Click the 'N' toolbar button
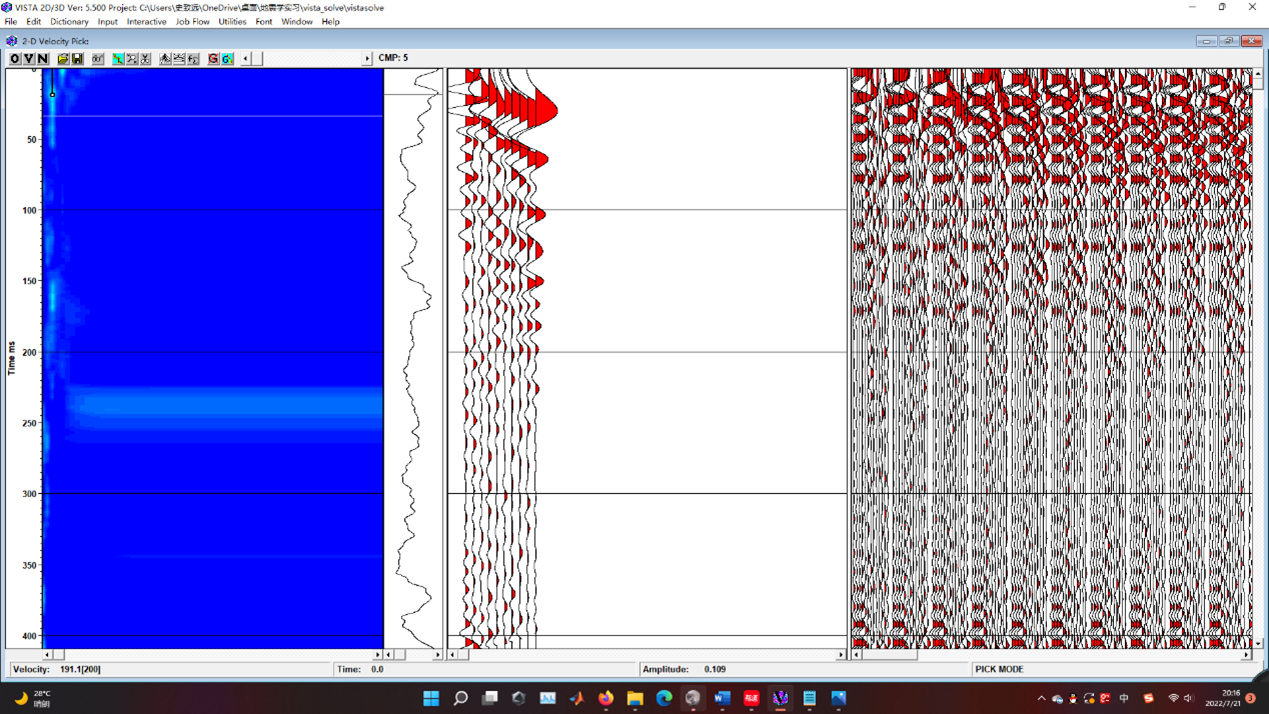The width and height of the screenshot is (1269, 714). (43, 59)
